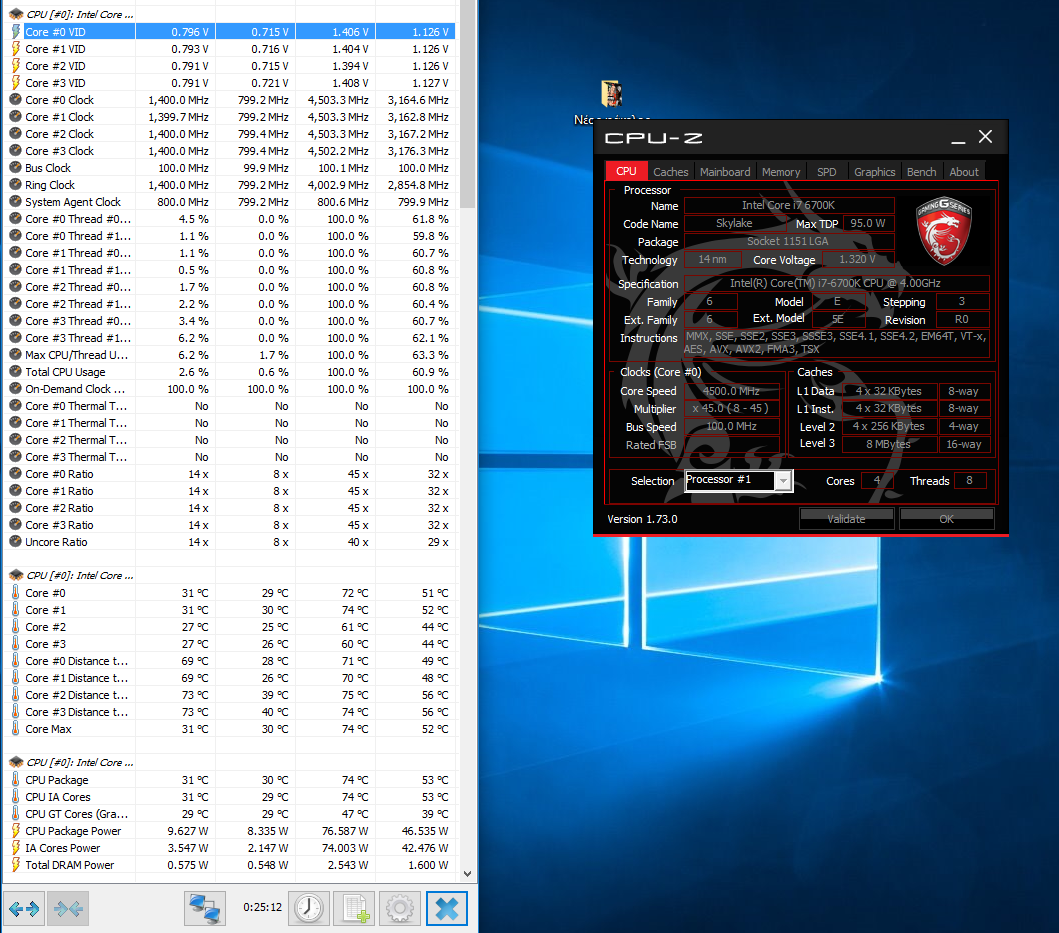Viewport: 1059px width, 933px height.
Task: Open the SPD tab in CPU-Z
Action: click(826, 172)
